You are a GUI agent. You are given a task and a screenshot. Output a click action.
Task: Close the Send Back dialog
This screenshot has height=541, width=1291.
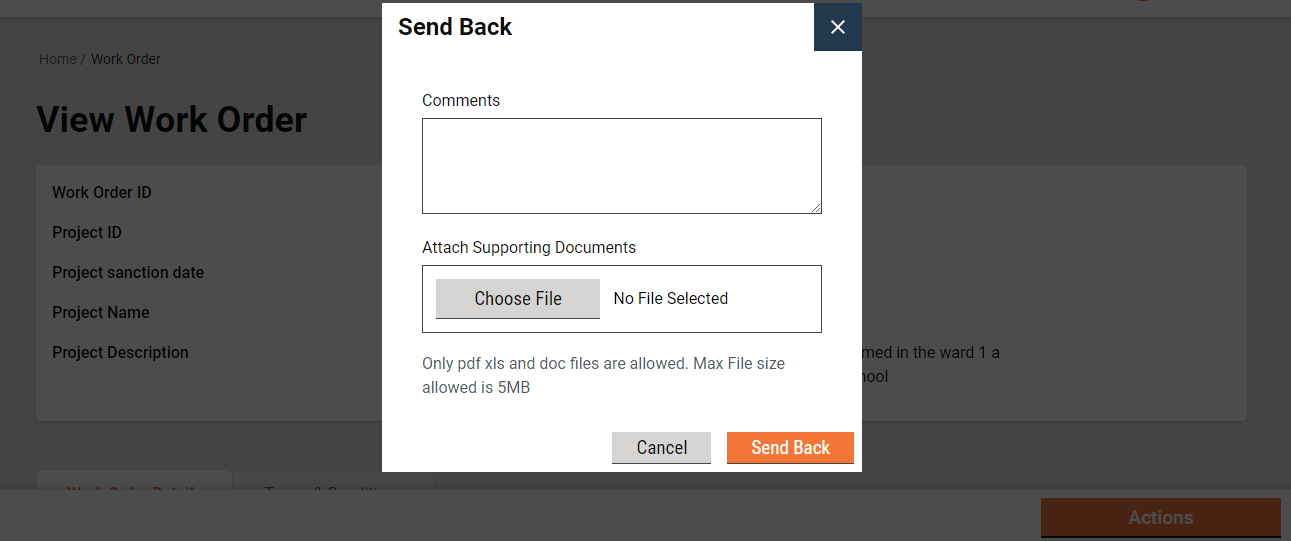pos(838,27)
